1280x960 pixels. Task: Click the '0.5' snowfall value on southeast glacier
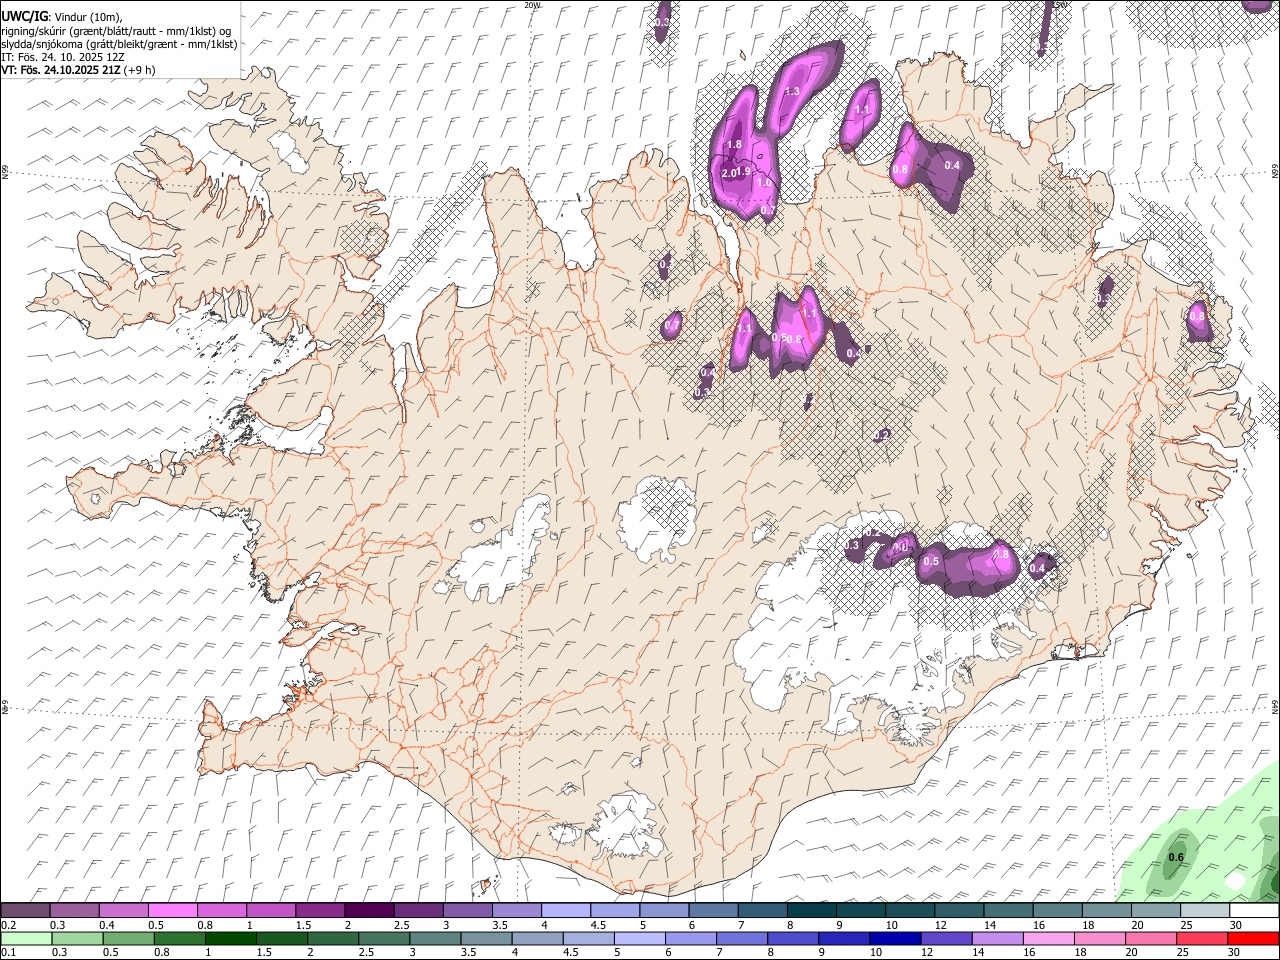931,562
